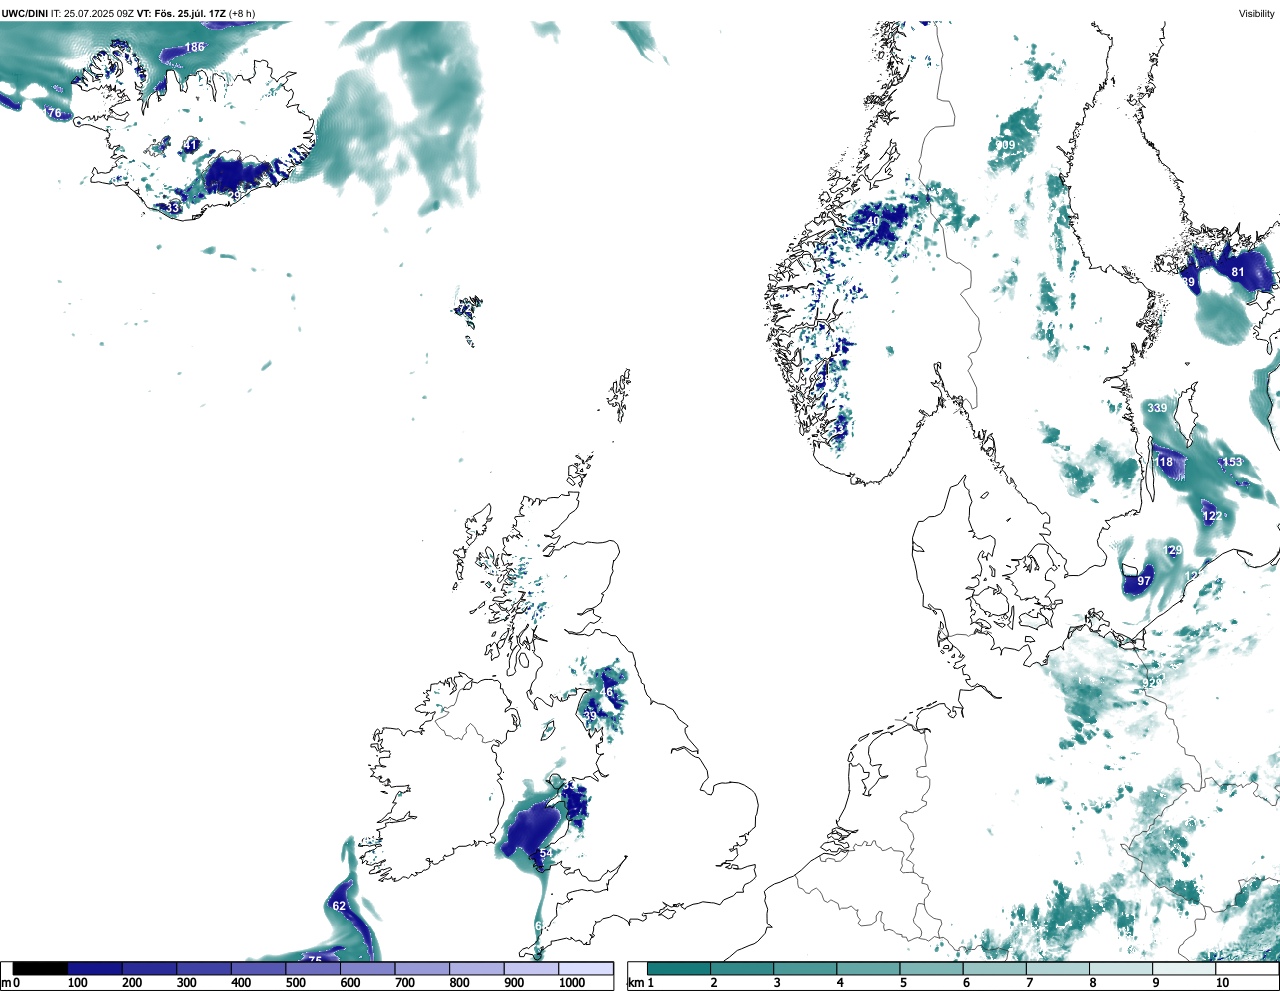Click the "5" tick label on km scale

[903, 983]
